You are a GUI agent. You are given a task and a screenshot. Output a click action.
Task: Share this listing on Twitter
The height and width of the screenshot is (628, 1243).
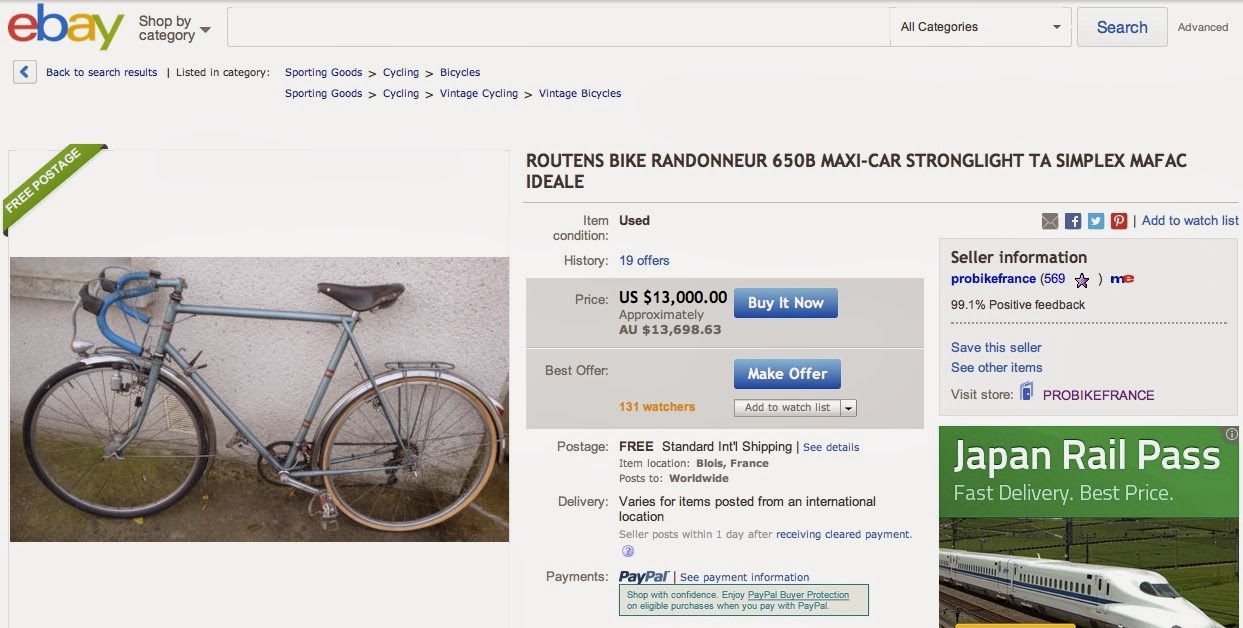click(1096, 221)
